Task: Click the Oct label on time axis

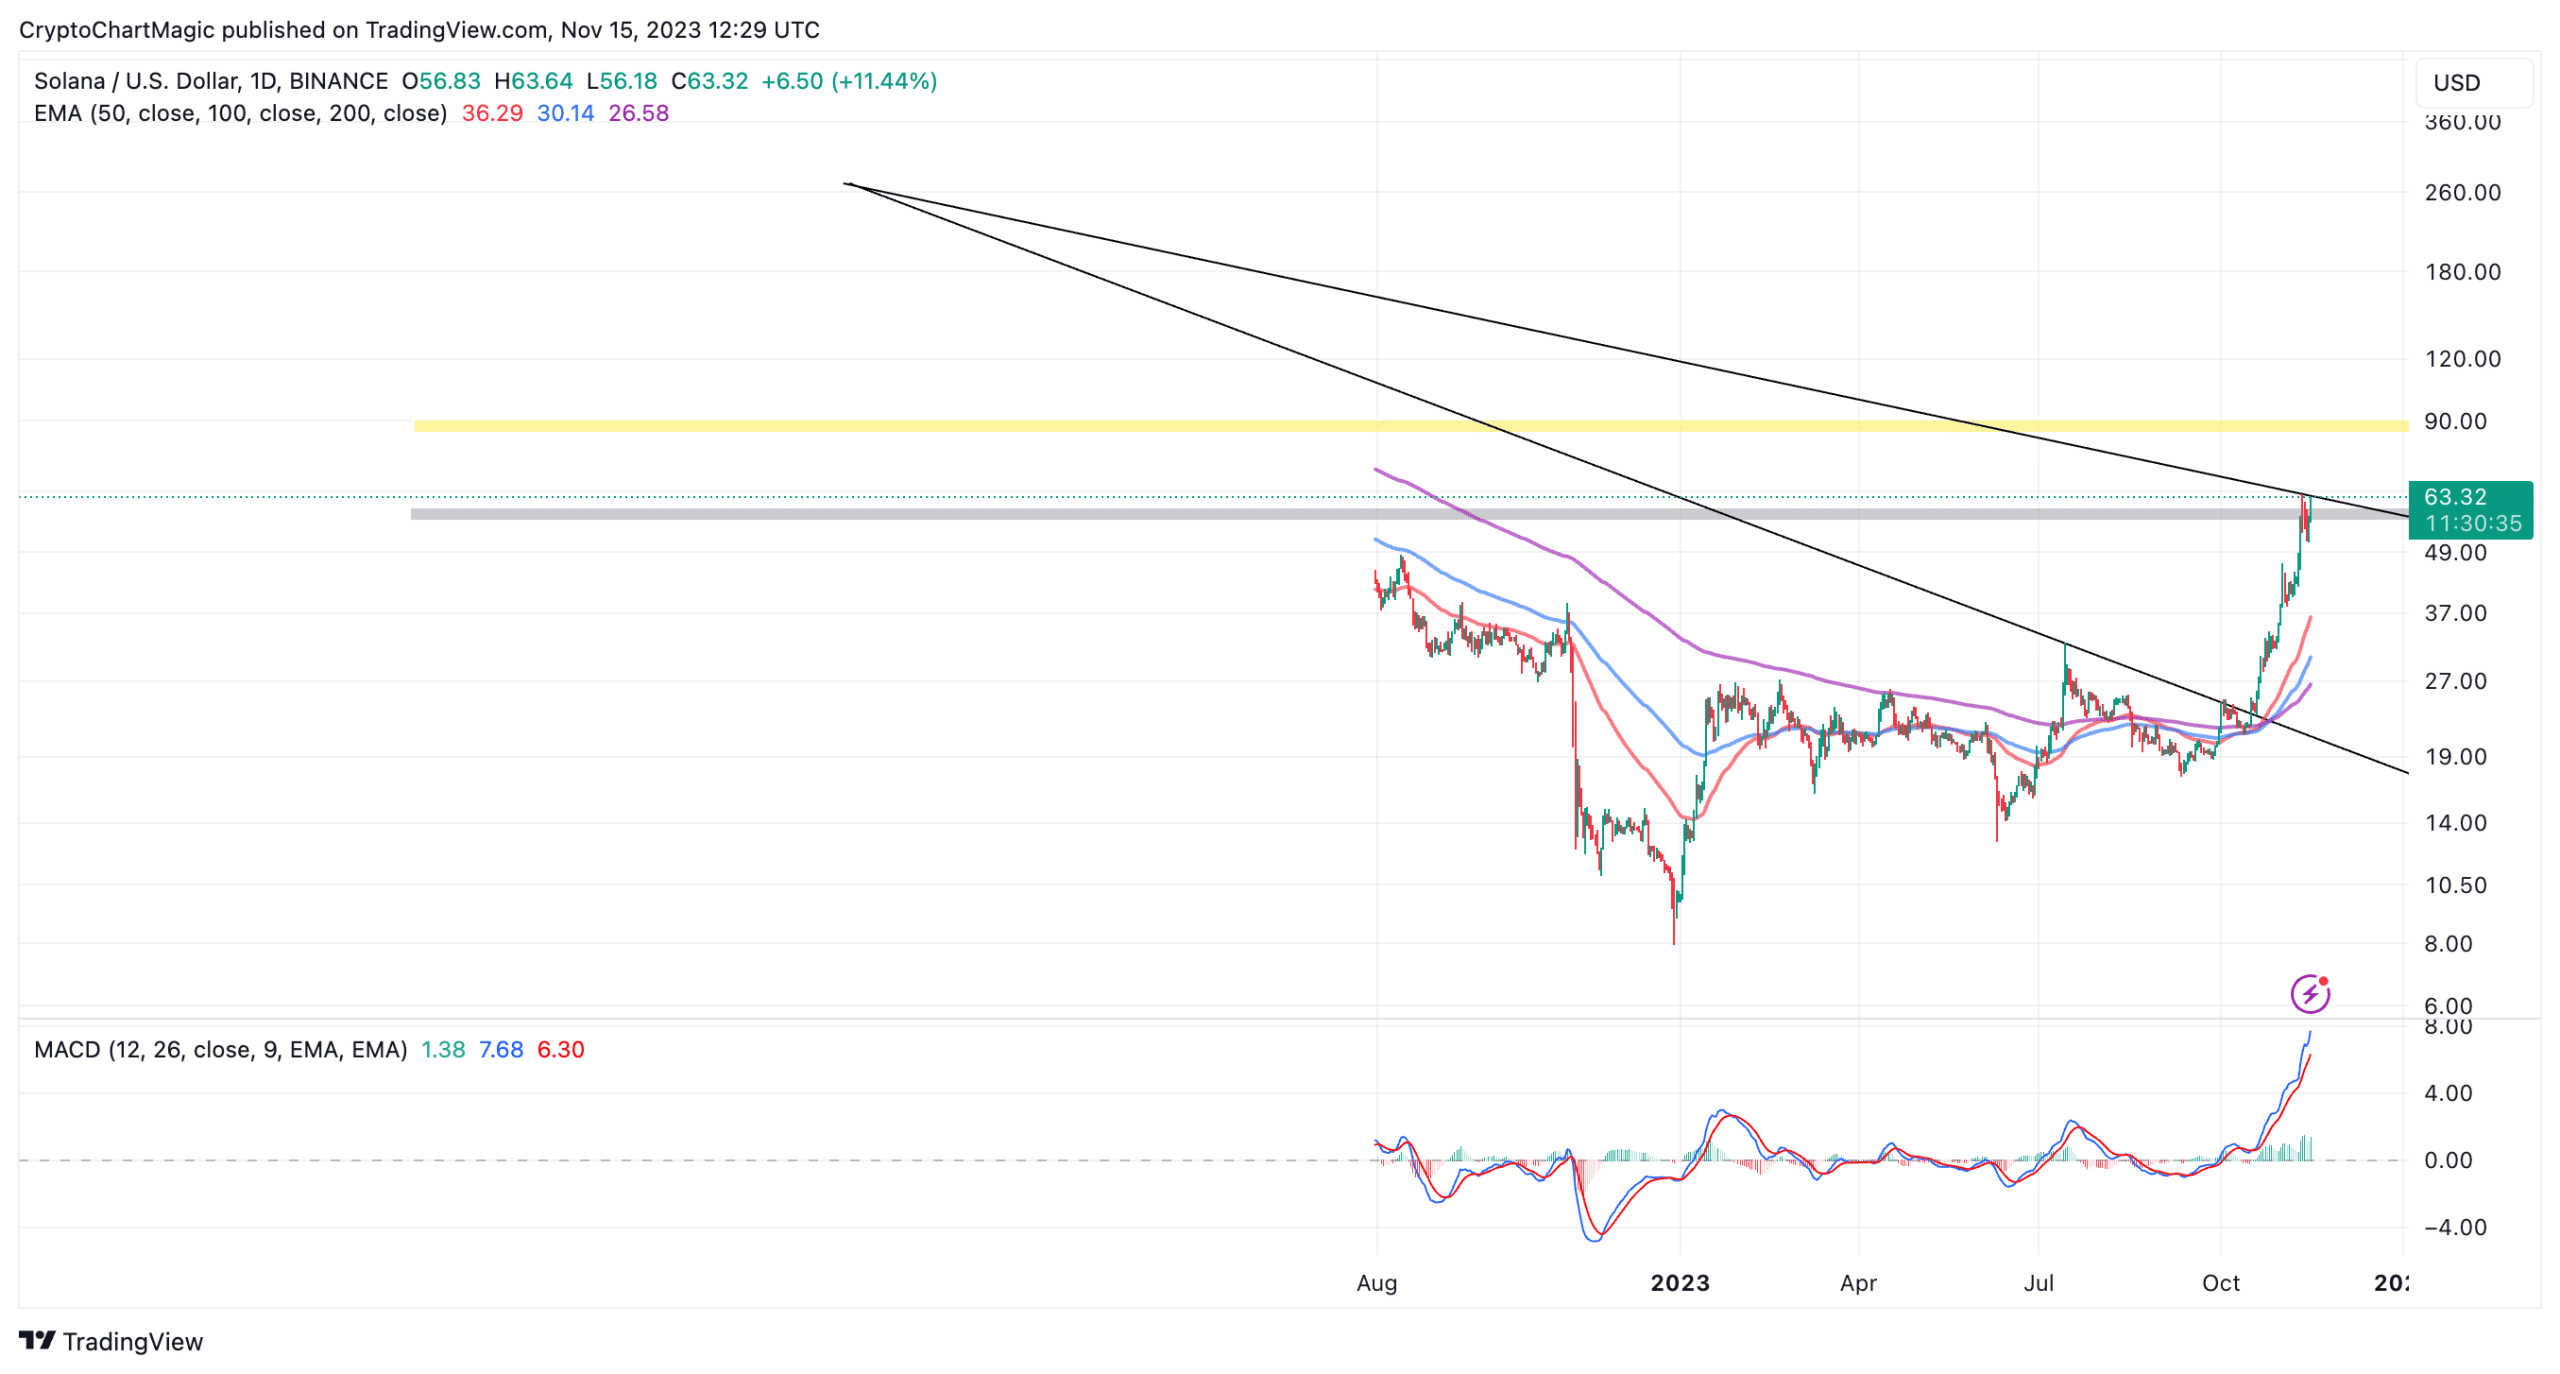Action: [x=2219, y=1282]
